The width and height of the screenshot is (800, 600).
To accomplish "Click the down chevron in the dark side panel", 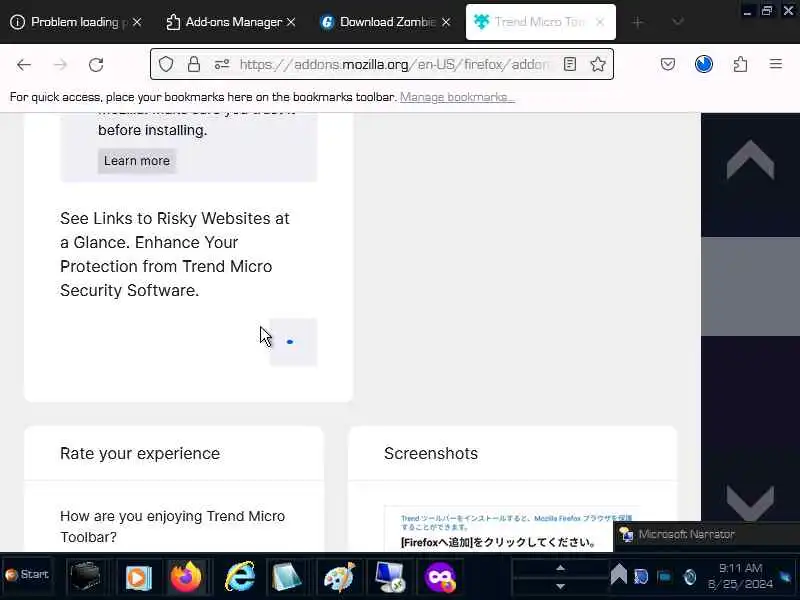I will pos(751,503).
